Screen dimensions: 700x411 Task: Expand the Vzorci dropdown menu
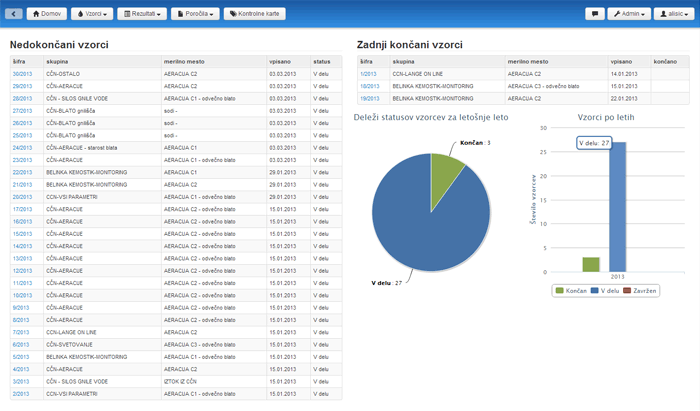coord(93,14)
